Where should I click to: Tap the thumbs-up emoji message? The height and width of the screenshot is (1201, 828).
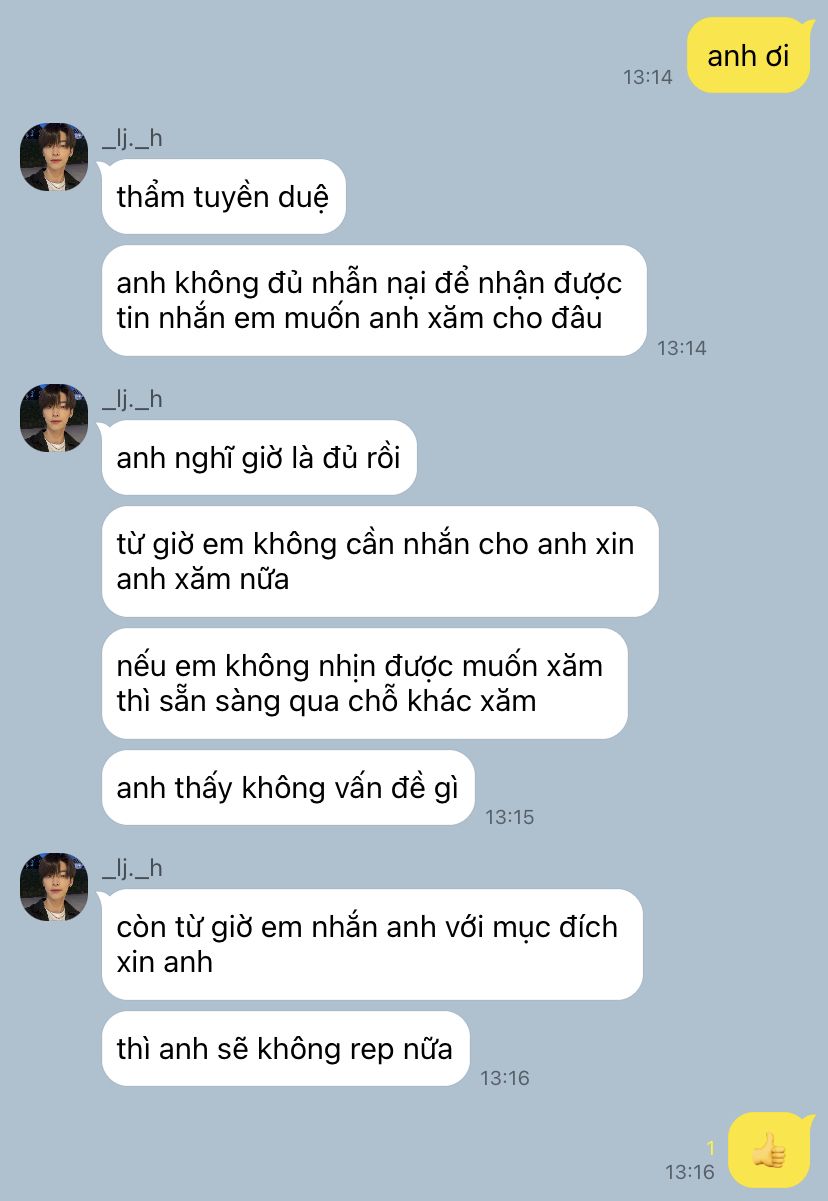click(770, 1150)
